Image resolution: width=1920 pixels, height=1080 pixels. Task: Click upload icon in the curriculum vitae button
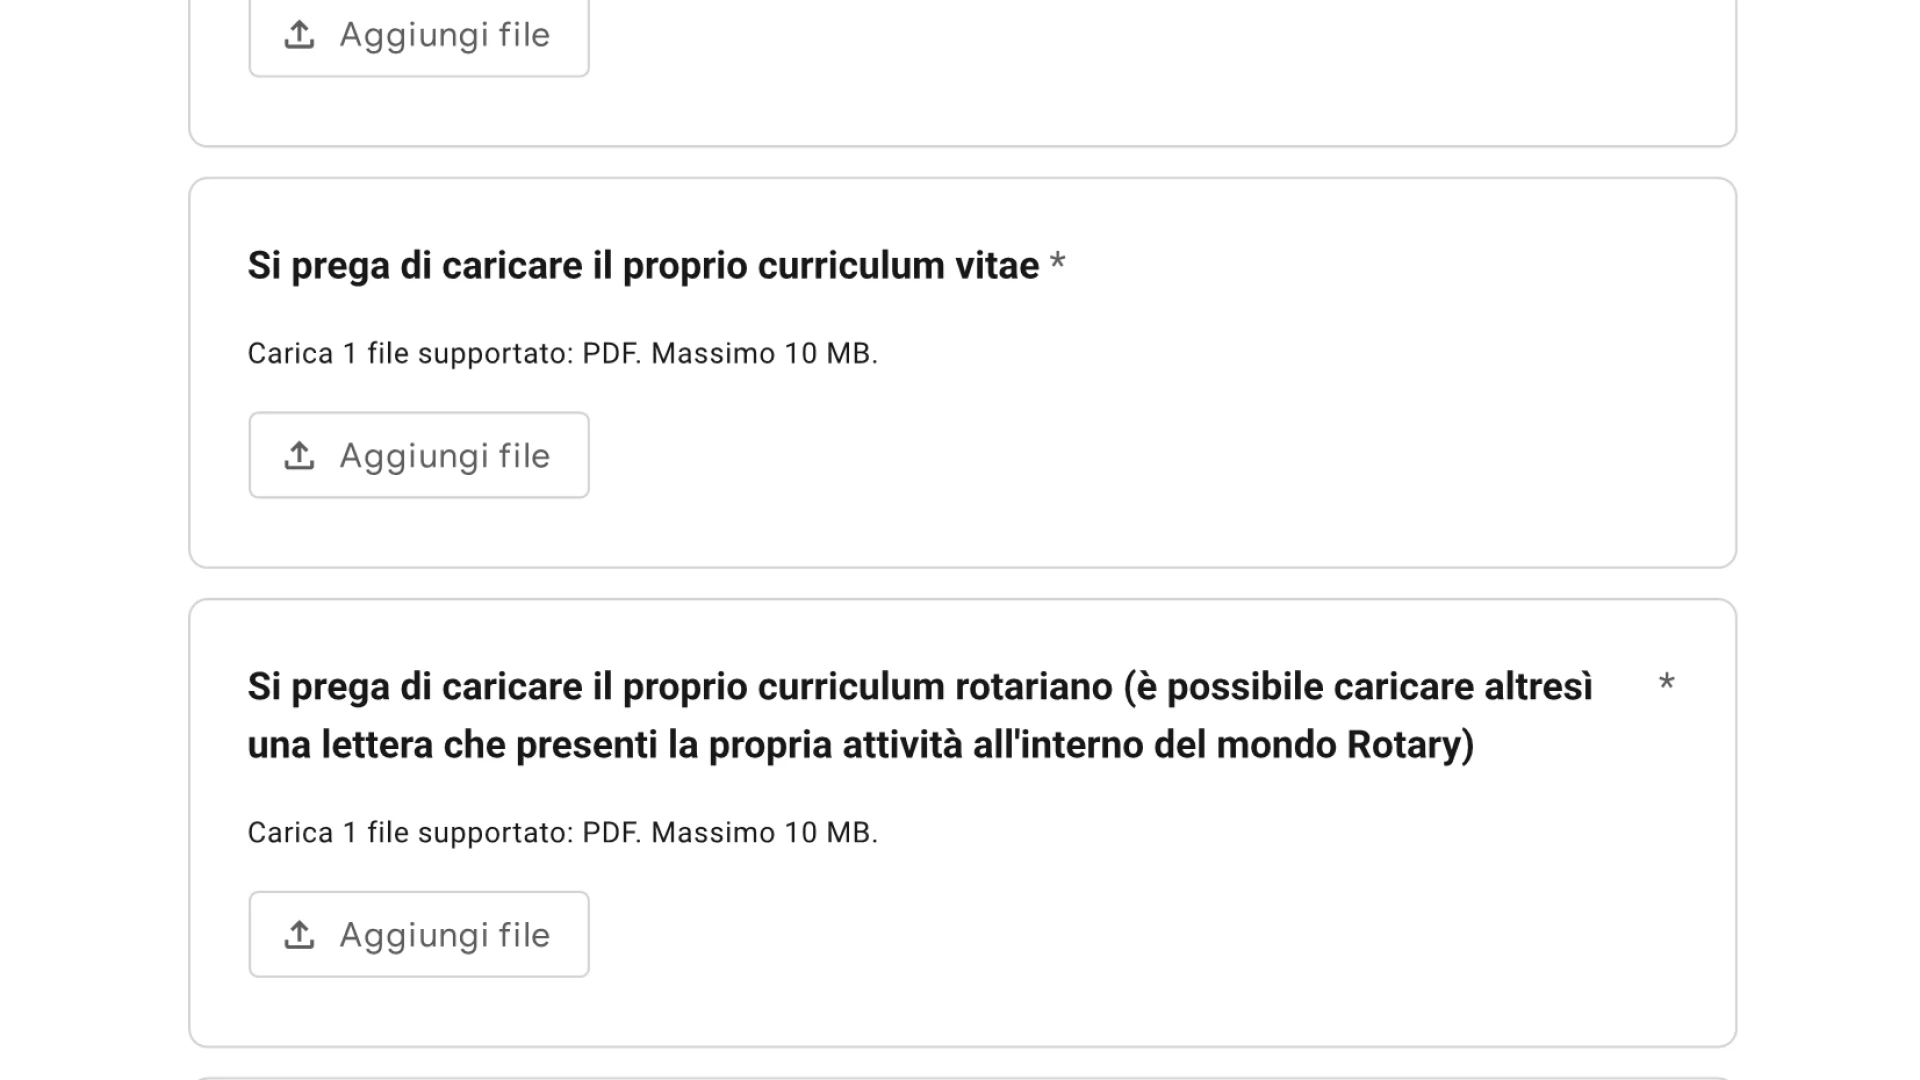[299, 455]
